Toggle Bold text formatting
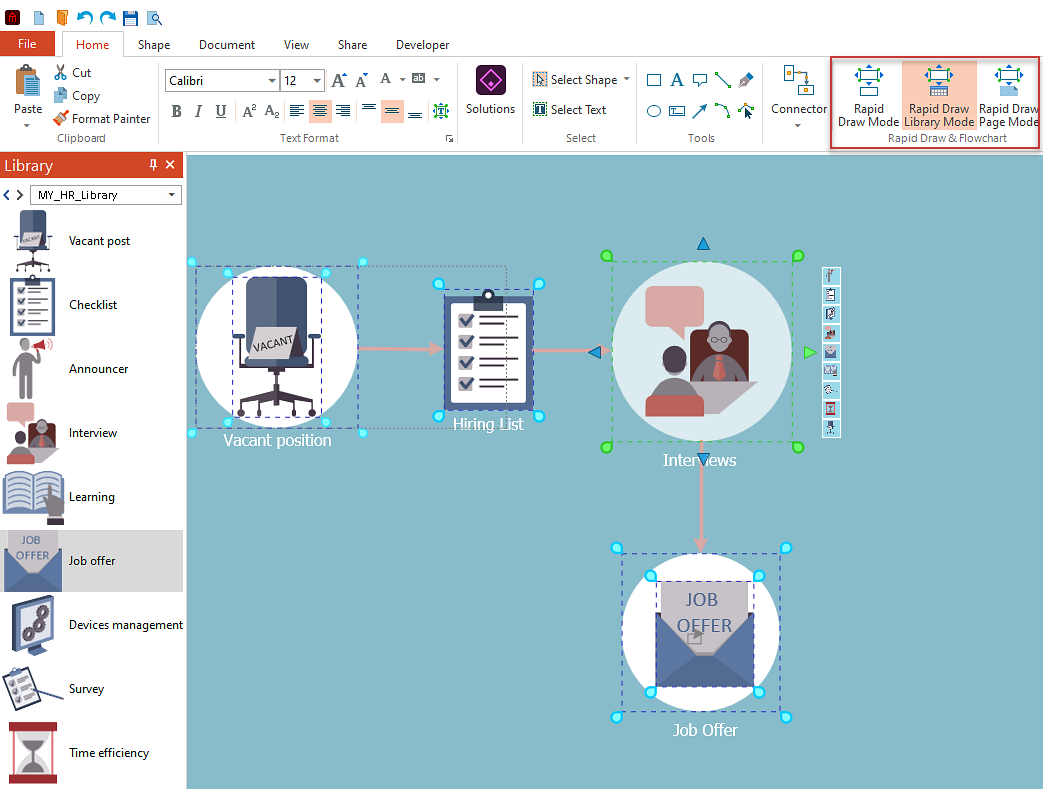This screenshot has height=789, width=1043. tap(177, 111)
